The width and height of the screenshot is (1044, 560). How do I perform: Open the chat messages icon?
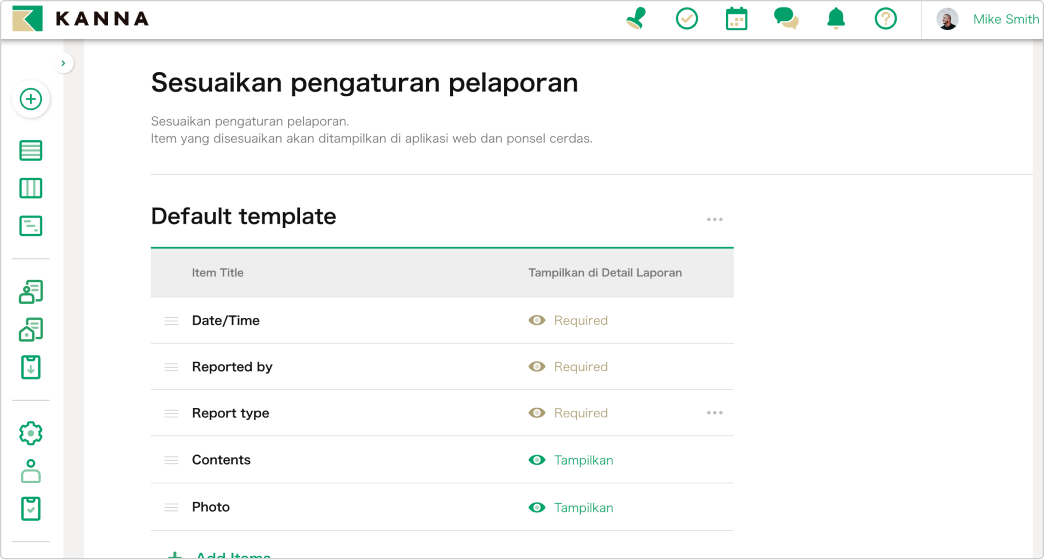coord(786,19)
